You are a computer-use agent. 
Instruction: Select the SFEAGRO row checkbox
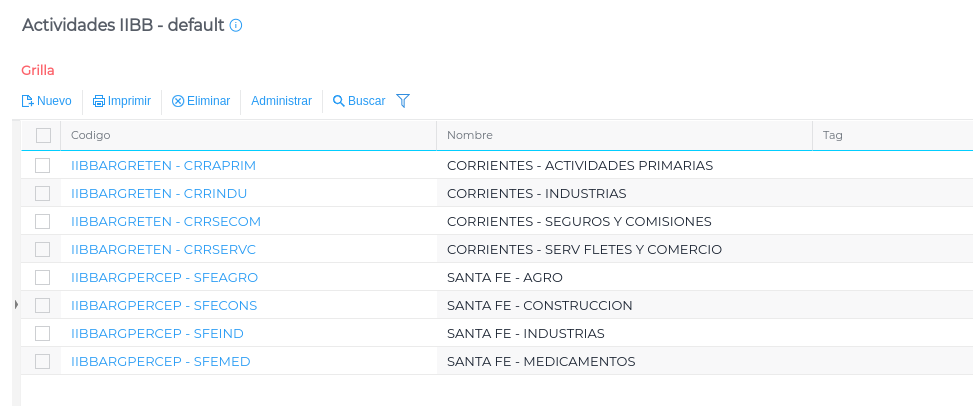(x=43, y=277)
